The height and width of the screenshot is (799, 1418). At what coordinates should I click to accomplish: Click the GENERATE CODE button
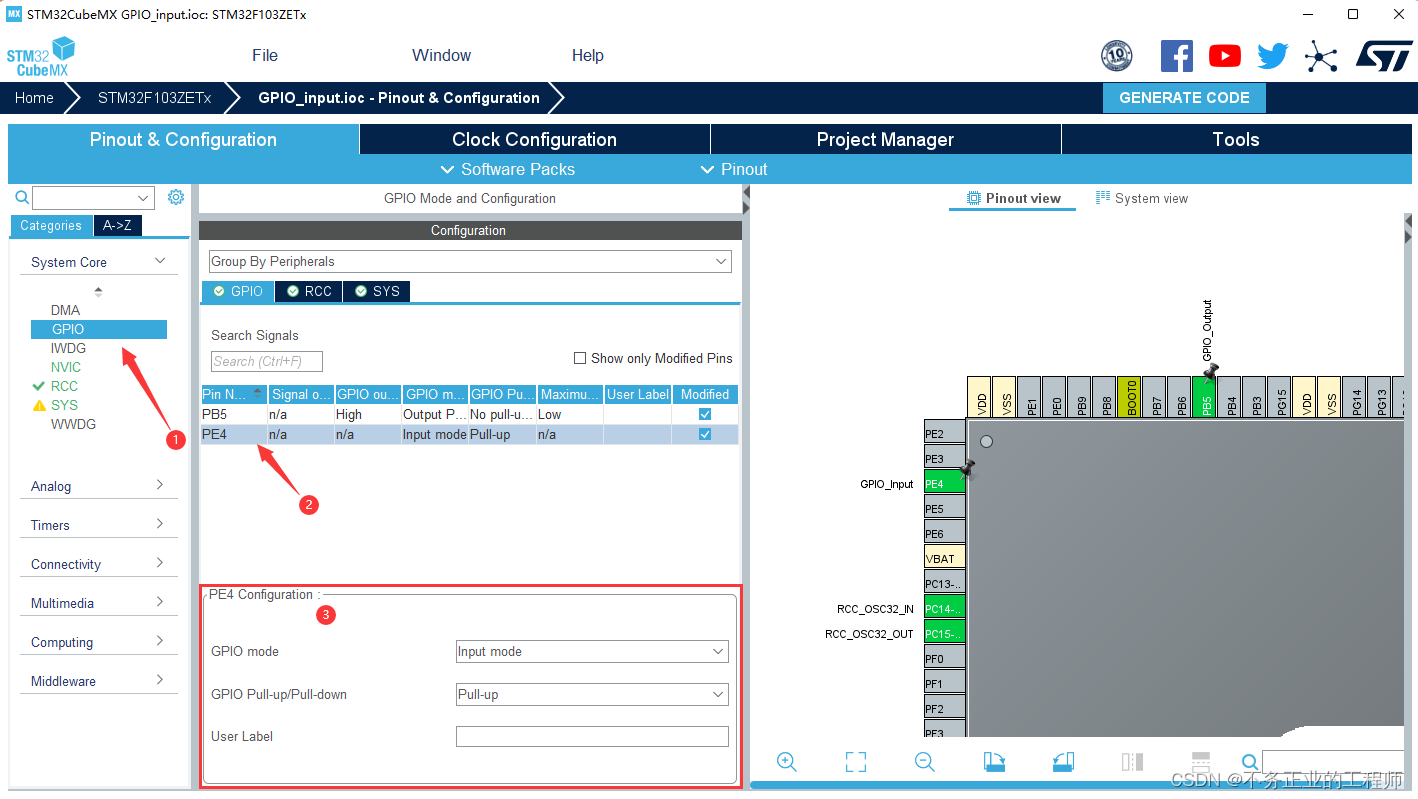click(x=1184, y=98)
